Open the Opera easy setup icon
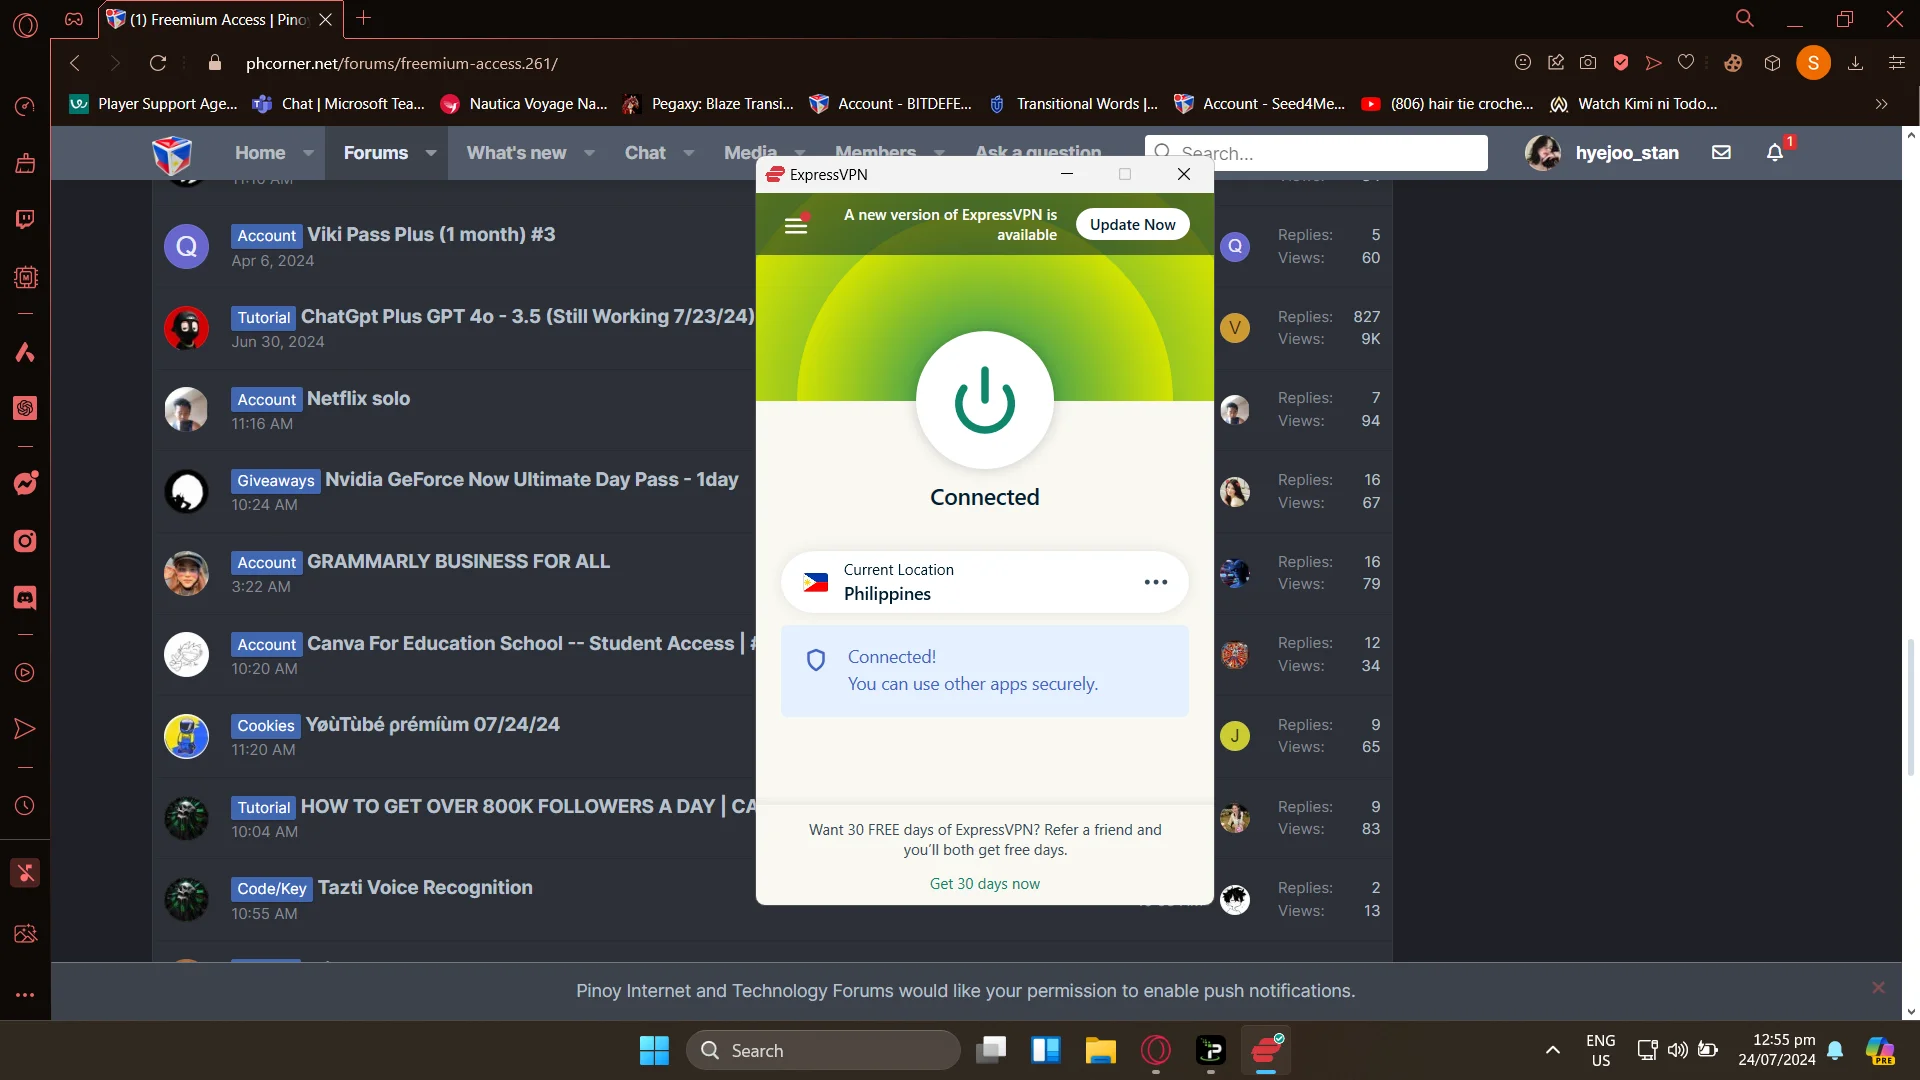Viewport: 1920px width, 1080px height. click(1896, 63)
